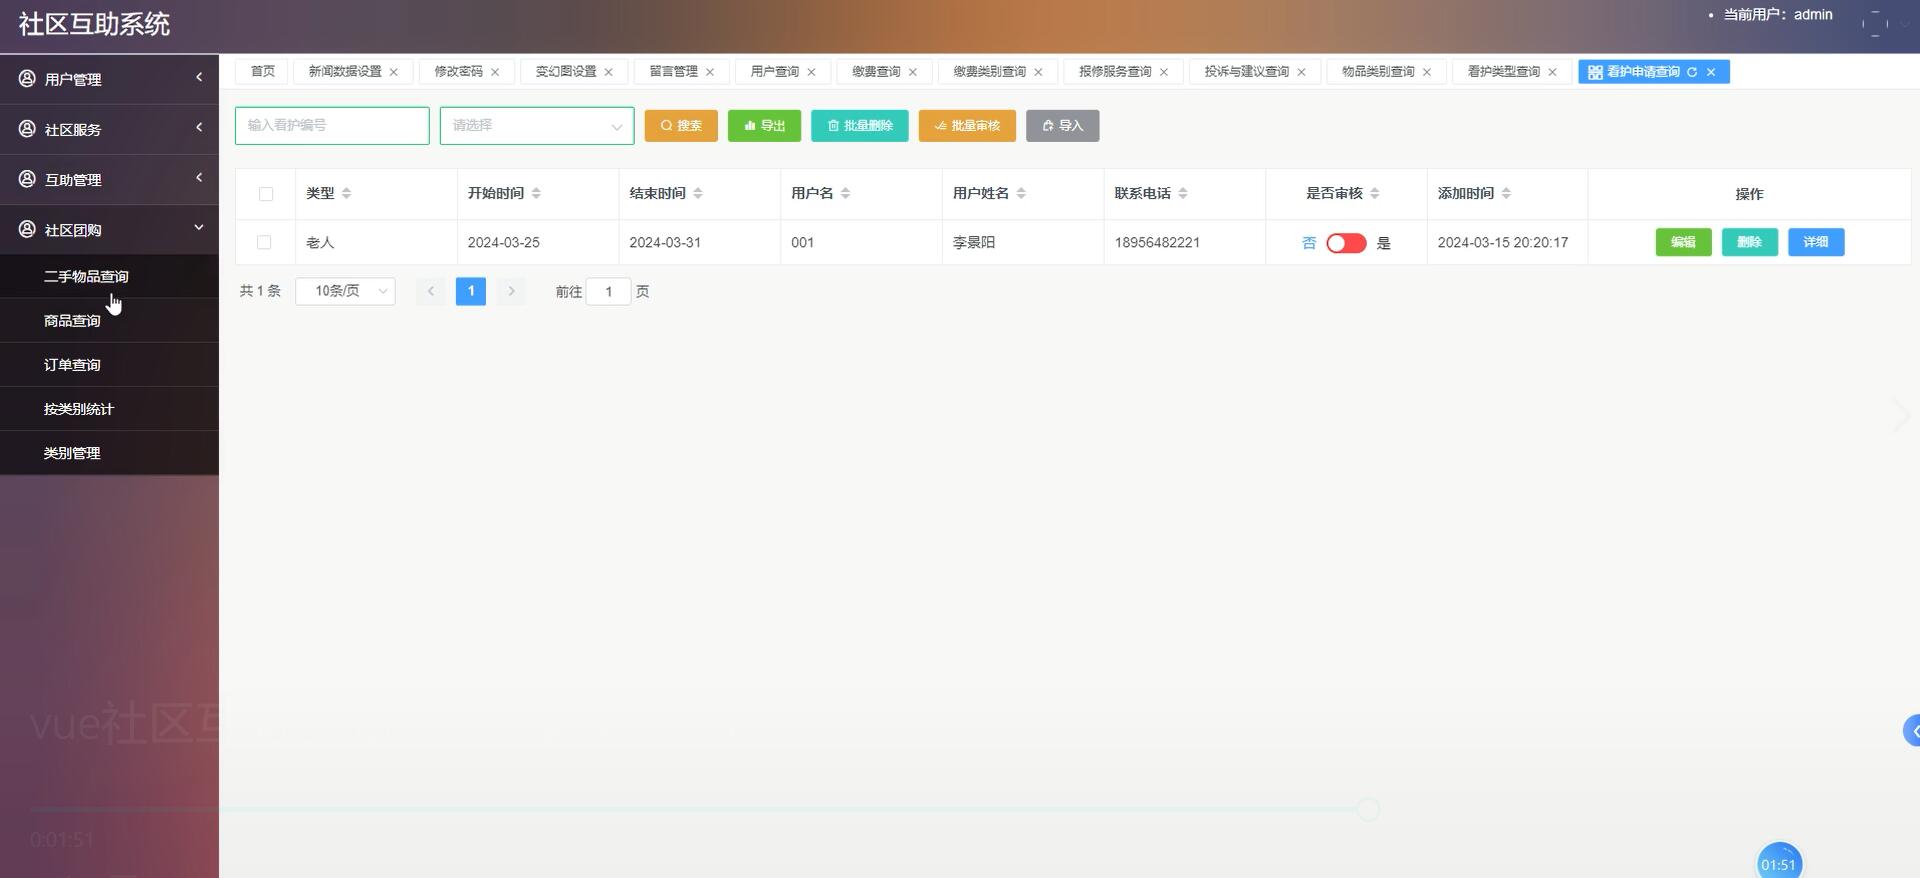Sort table by 联系电话 column
Image resolution: width=1920 pixels, height=878 pixels.
(x=1183, y=193)
